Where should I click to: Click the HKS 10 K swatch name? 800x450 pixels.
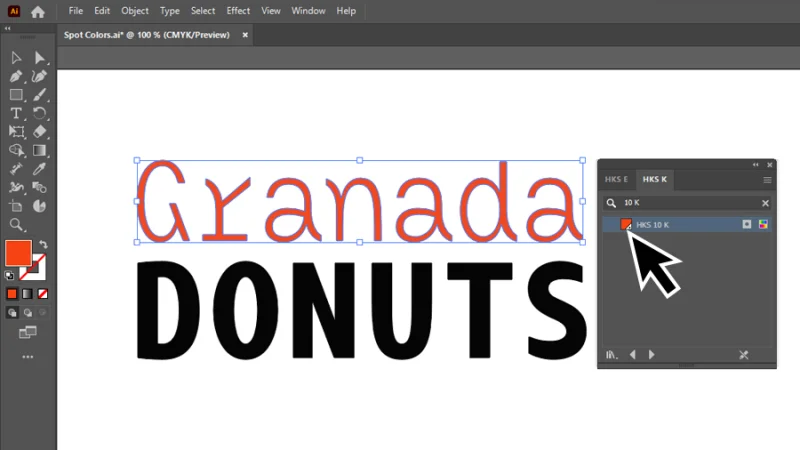point(653,225)
